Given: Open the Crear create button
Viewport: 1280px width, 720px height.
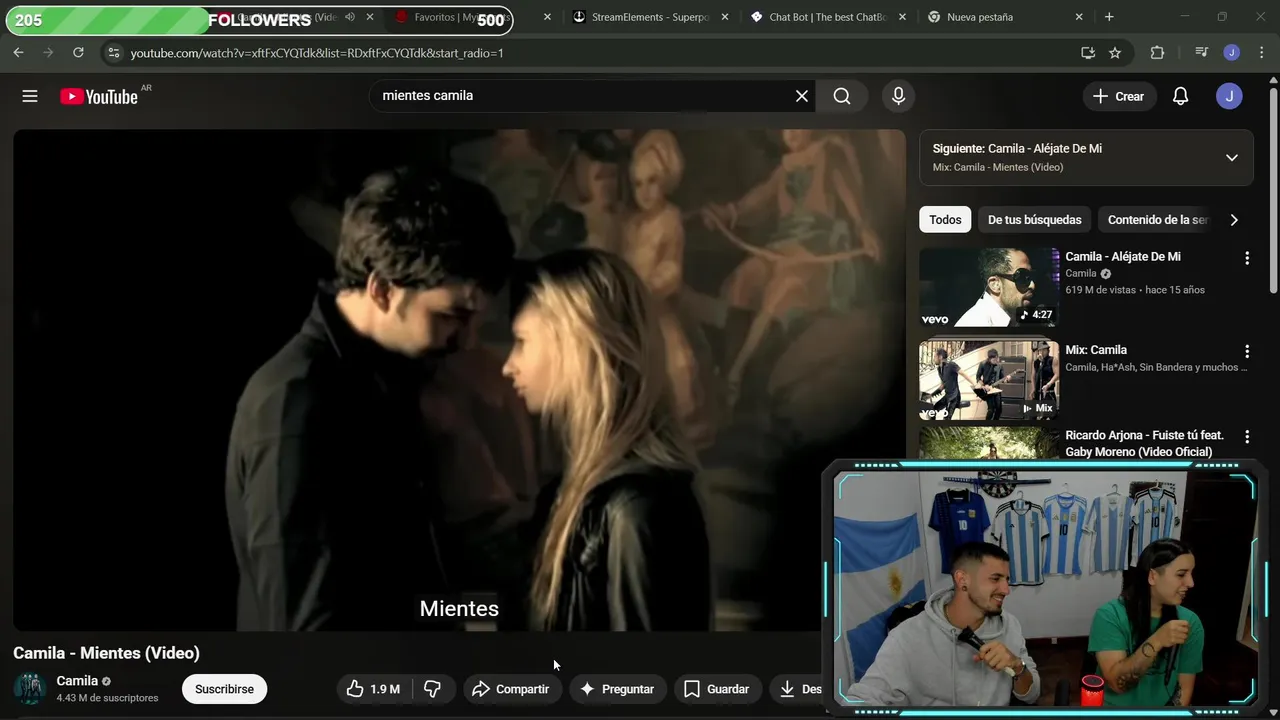Looking at the screenshot, I should (1118, 96).
